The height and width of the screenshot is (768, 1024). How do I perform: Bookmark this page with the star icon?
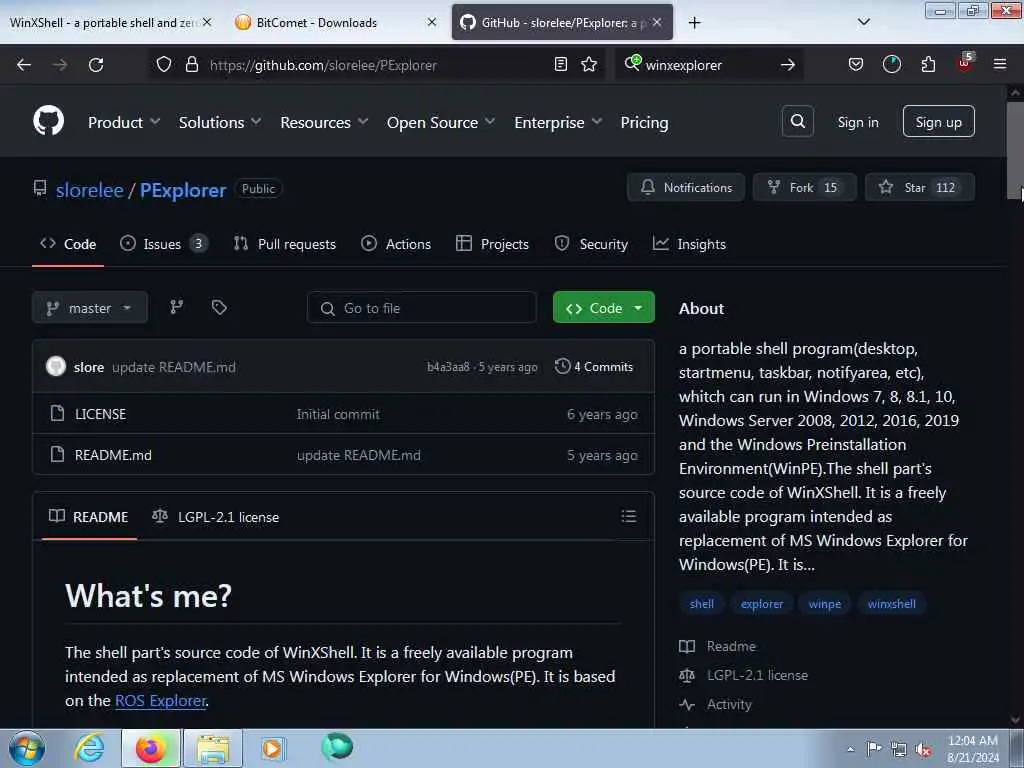click(589, 64)
